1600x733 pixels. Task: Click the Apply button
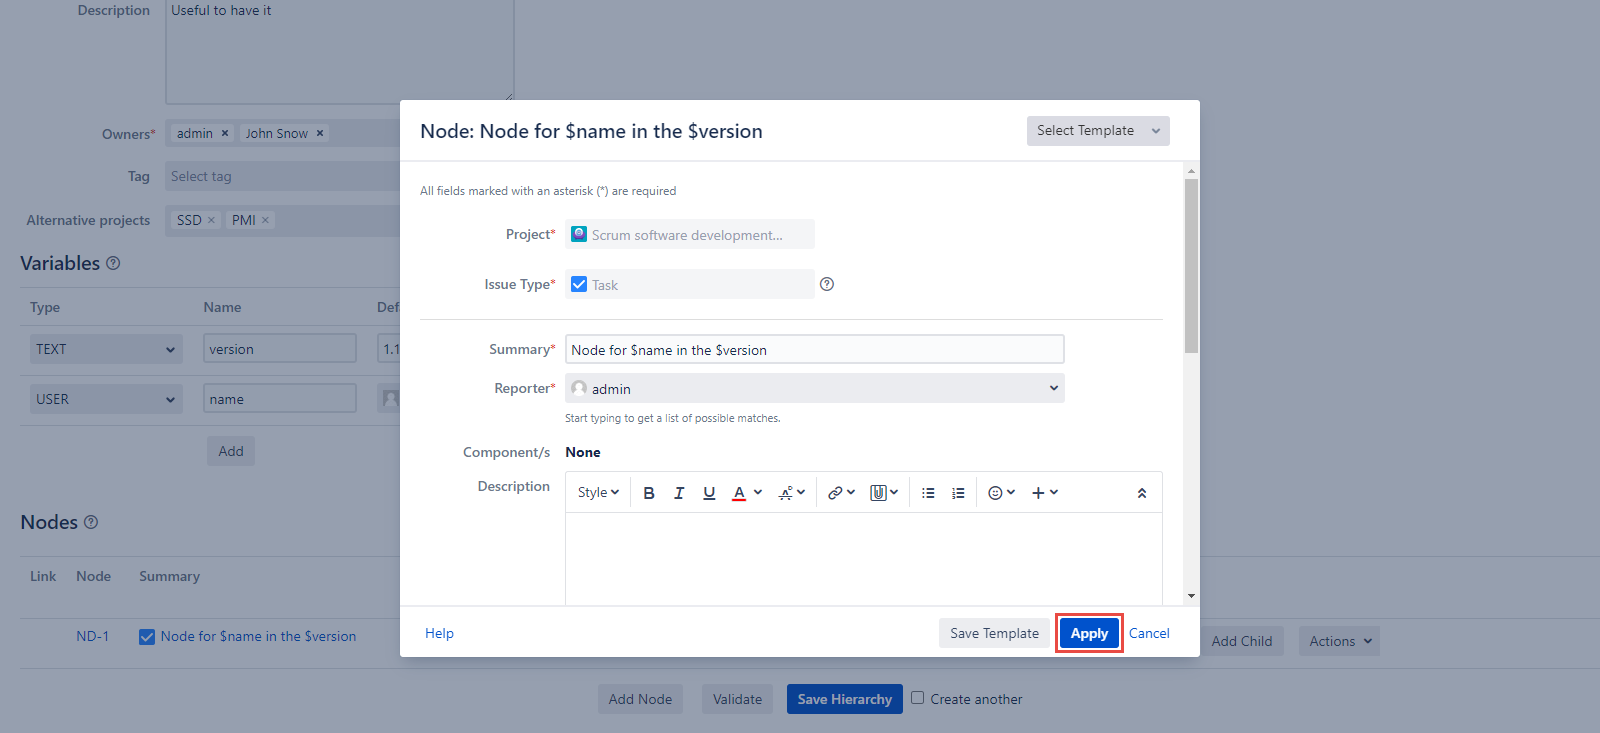pyautogui.click(x=1089, y=633)
